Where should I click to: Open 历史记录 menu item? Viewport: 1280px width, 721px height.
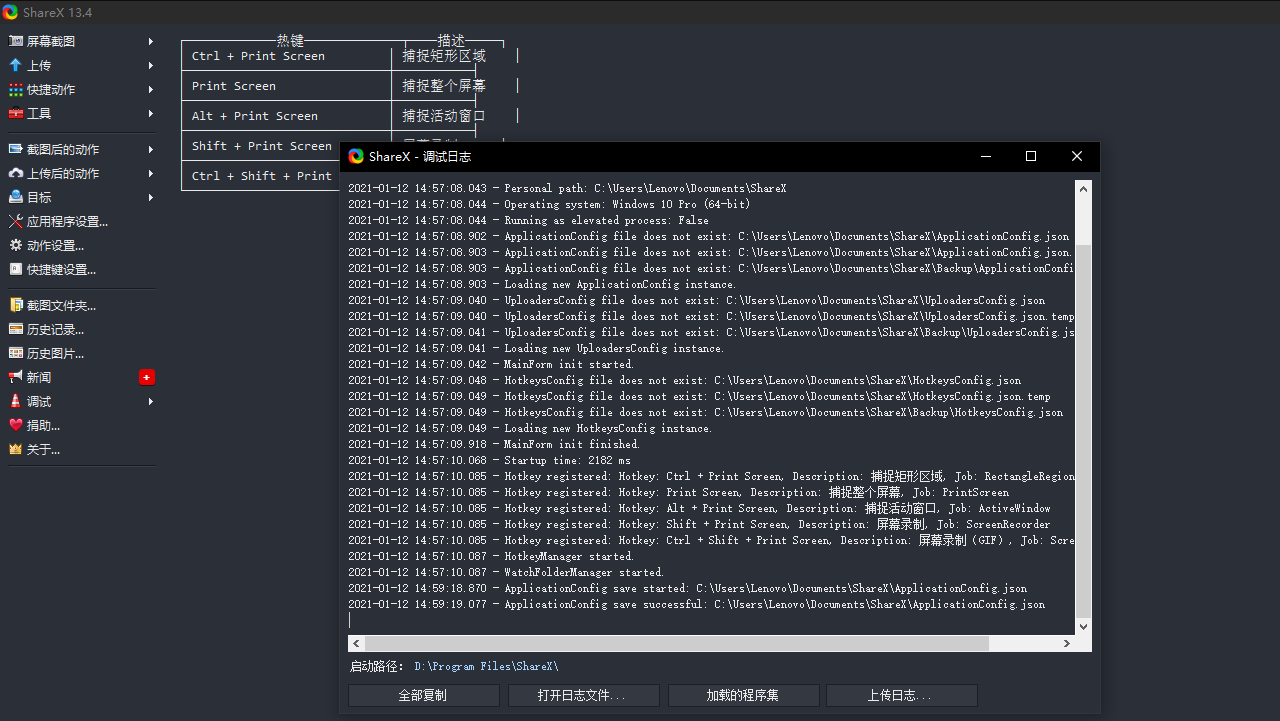coord(55,329)
